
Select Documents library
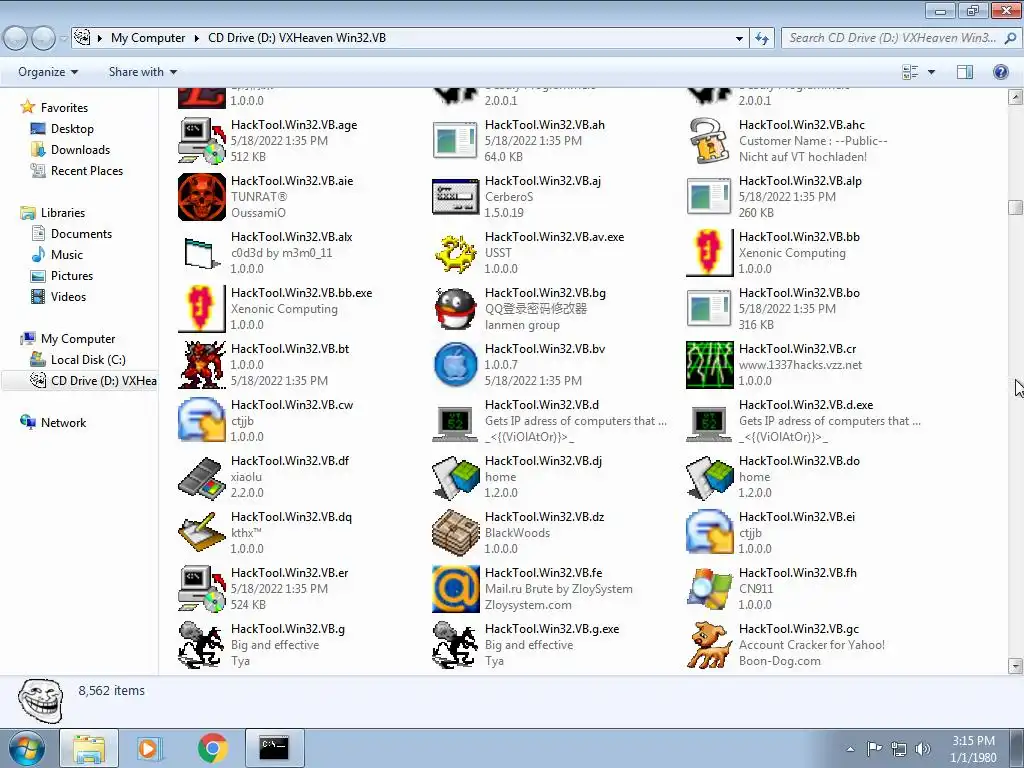[x=81, y=234]
